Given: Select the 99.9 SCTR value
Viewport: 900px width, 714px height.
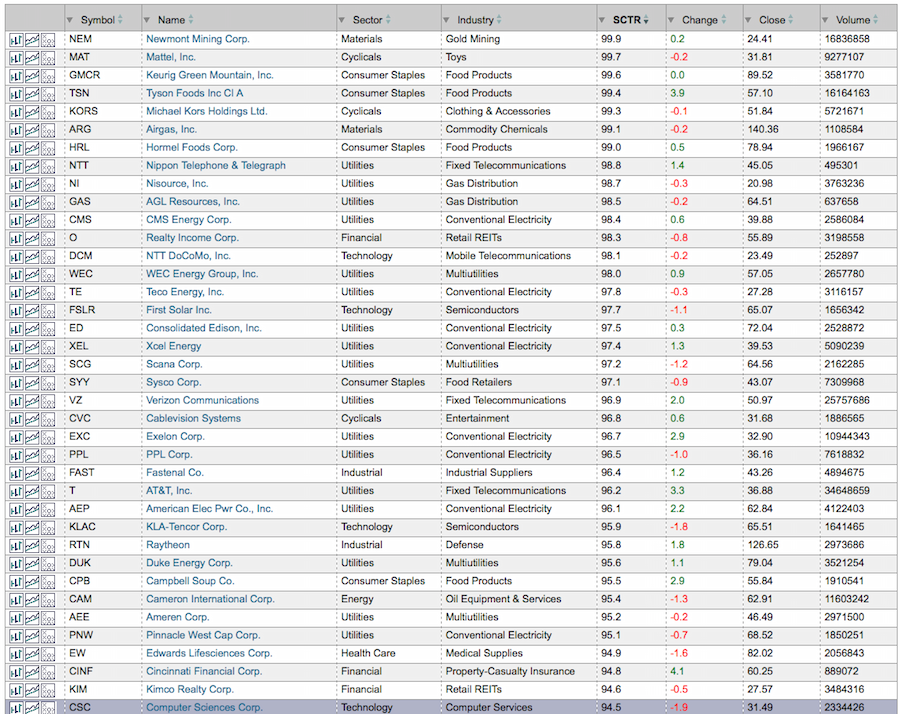Looking at the screenshot, I should click(611, 39).
